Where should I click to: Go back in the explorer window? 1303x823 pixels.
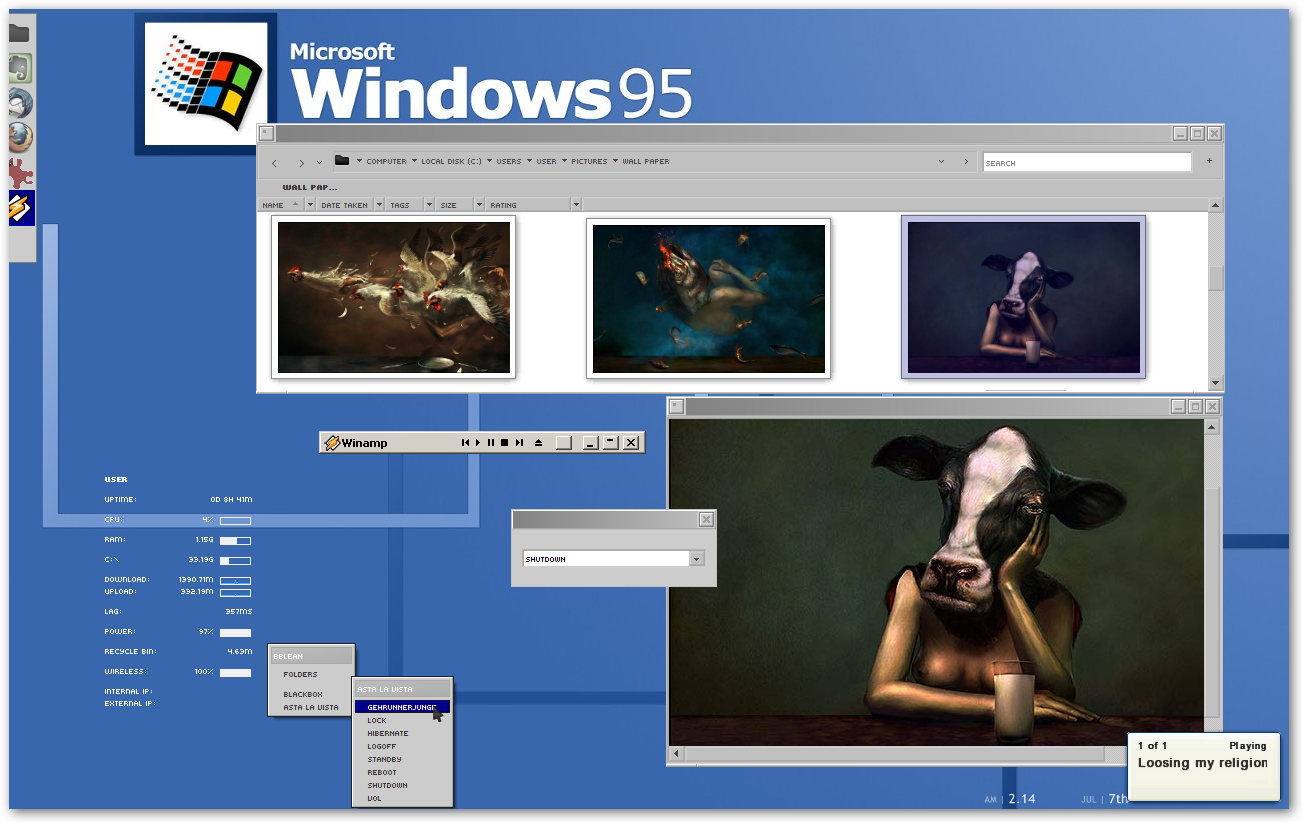pyautogui.click(x=274, y=162)
